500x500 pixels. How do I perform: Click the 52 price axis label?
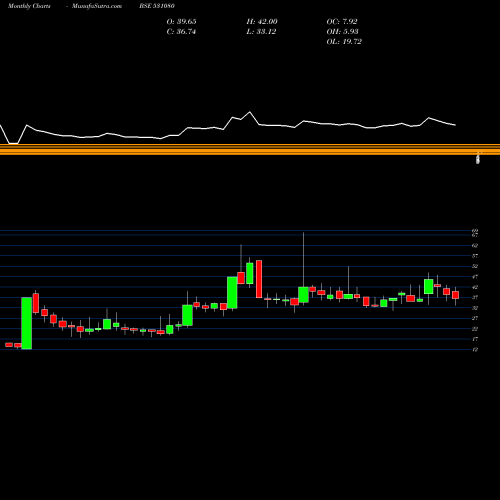coord(475,266)
